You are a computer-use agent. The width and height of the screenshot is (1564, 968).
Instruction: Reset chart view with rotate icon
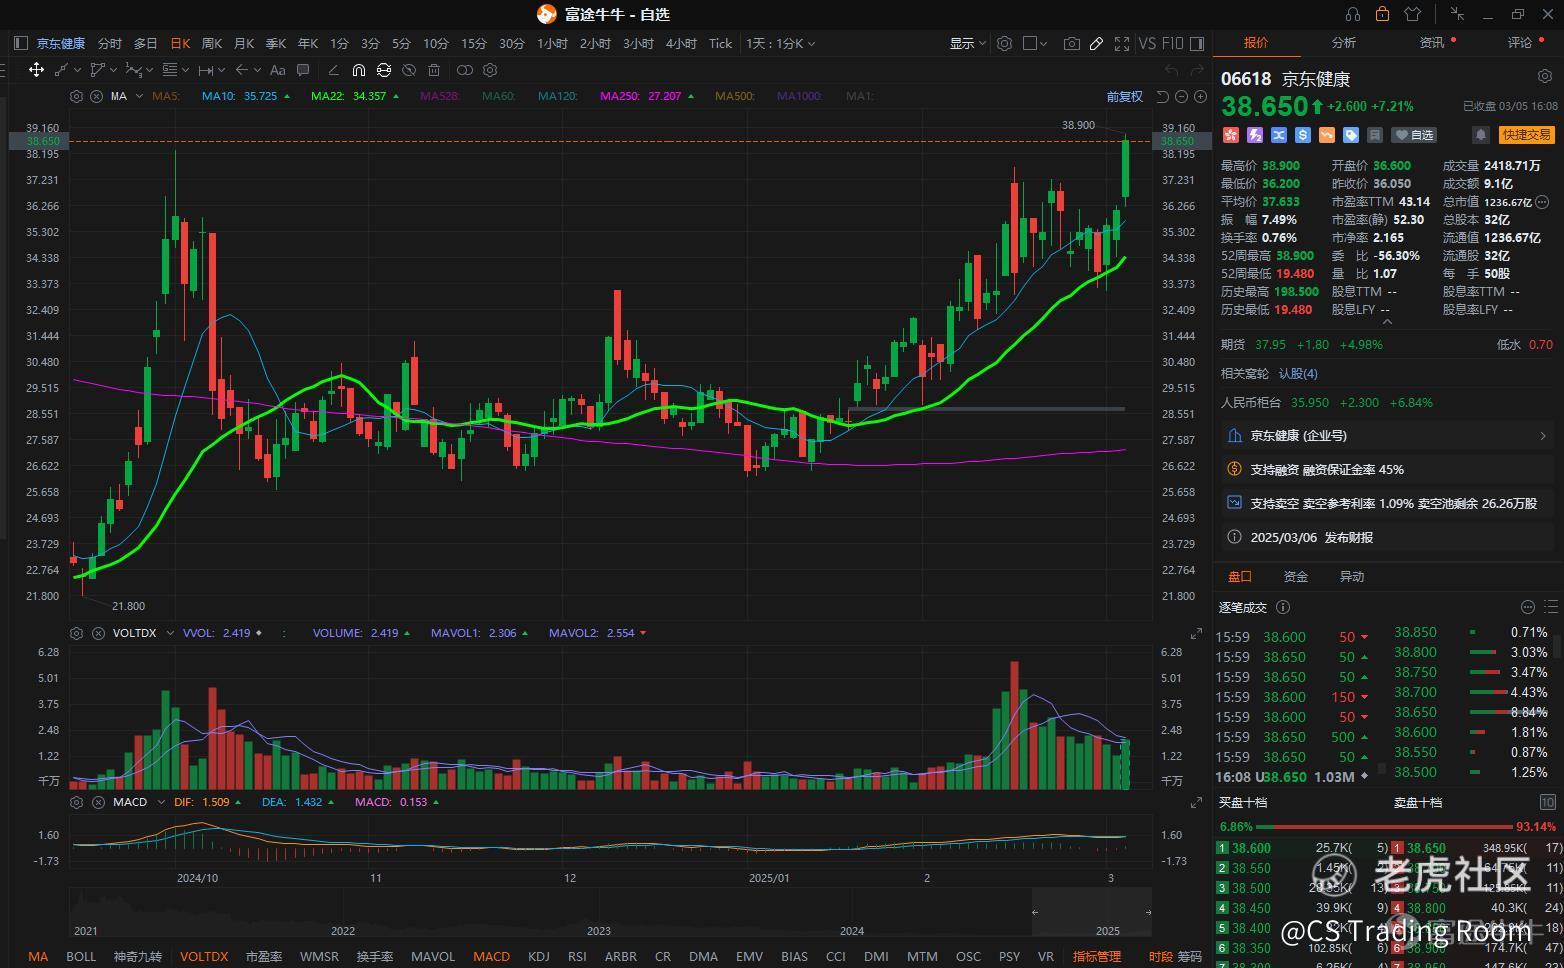click(x=1162, y=97)
